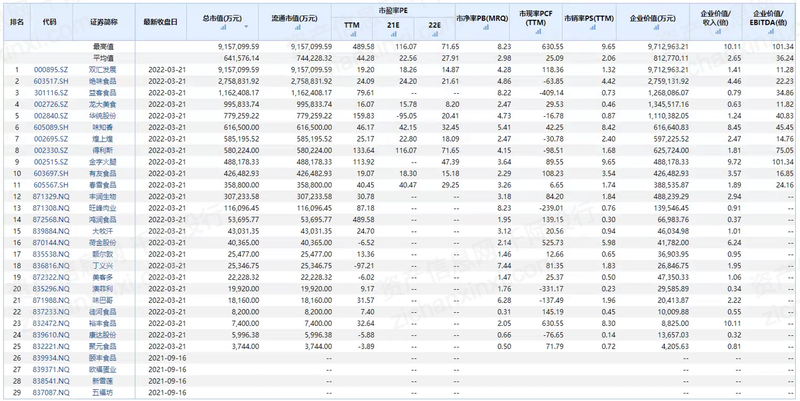This screenshot has height=401, width=800.
Task: Open stock code 832221.NQ
Action: 51,346
